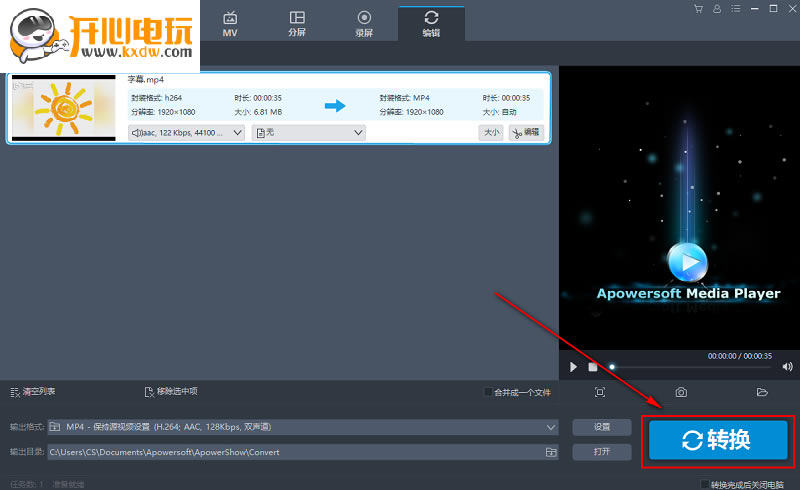800x490 pixels.
Task: Click the blue 转换 button
Action: [717, 440]
